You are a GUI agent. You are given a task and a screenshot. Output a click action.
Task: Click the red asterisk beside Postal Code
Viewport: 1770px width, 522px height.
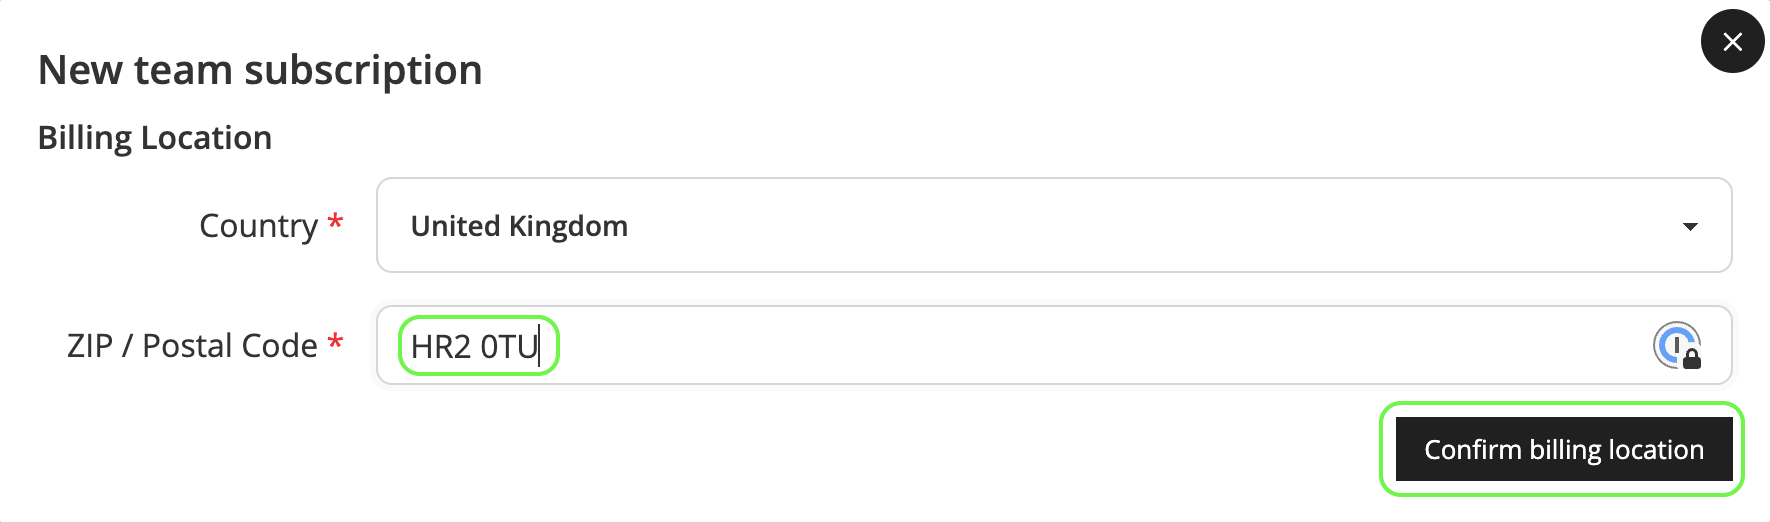pyautogui.click(x=336, y=342)
